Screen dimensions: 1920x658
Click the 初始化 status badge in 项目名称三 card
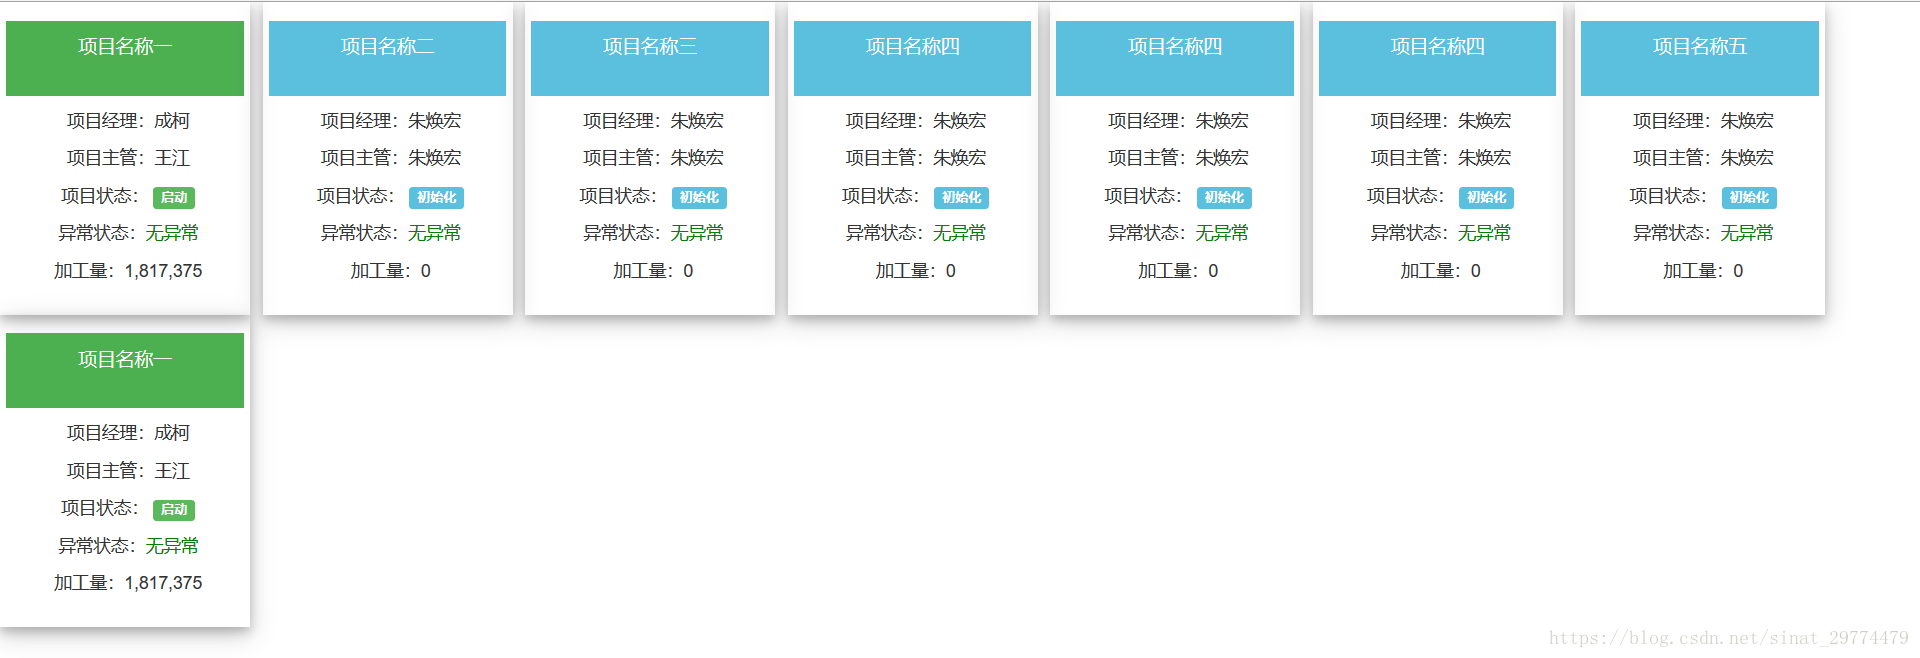point(699,198)
